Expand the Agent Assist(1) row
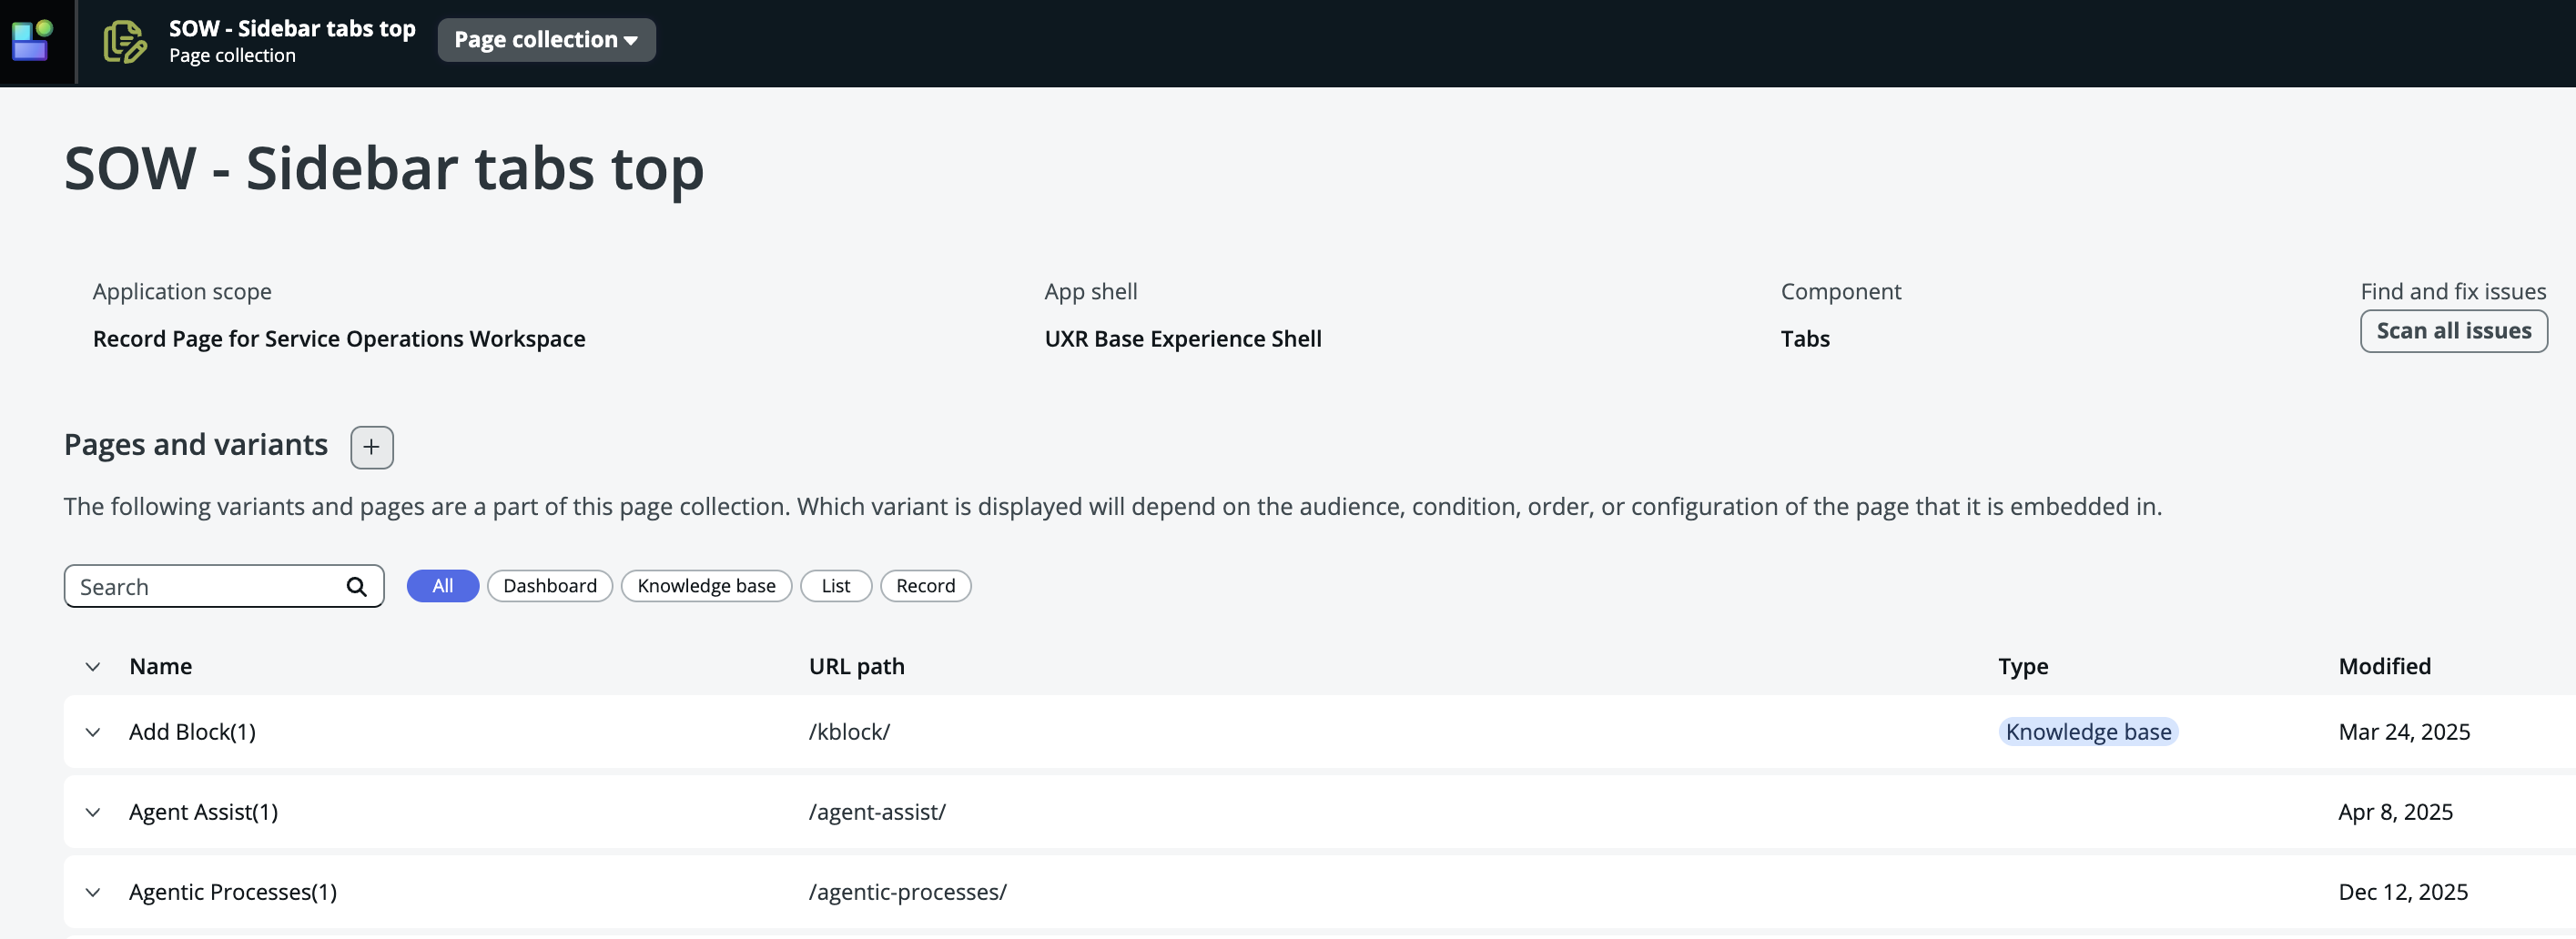 93,812
